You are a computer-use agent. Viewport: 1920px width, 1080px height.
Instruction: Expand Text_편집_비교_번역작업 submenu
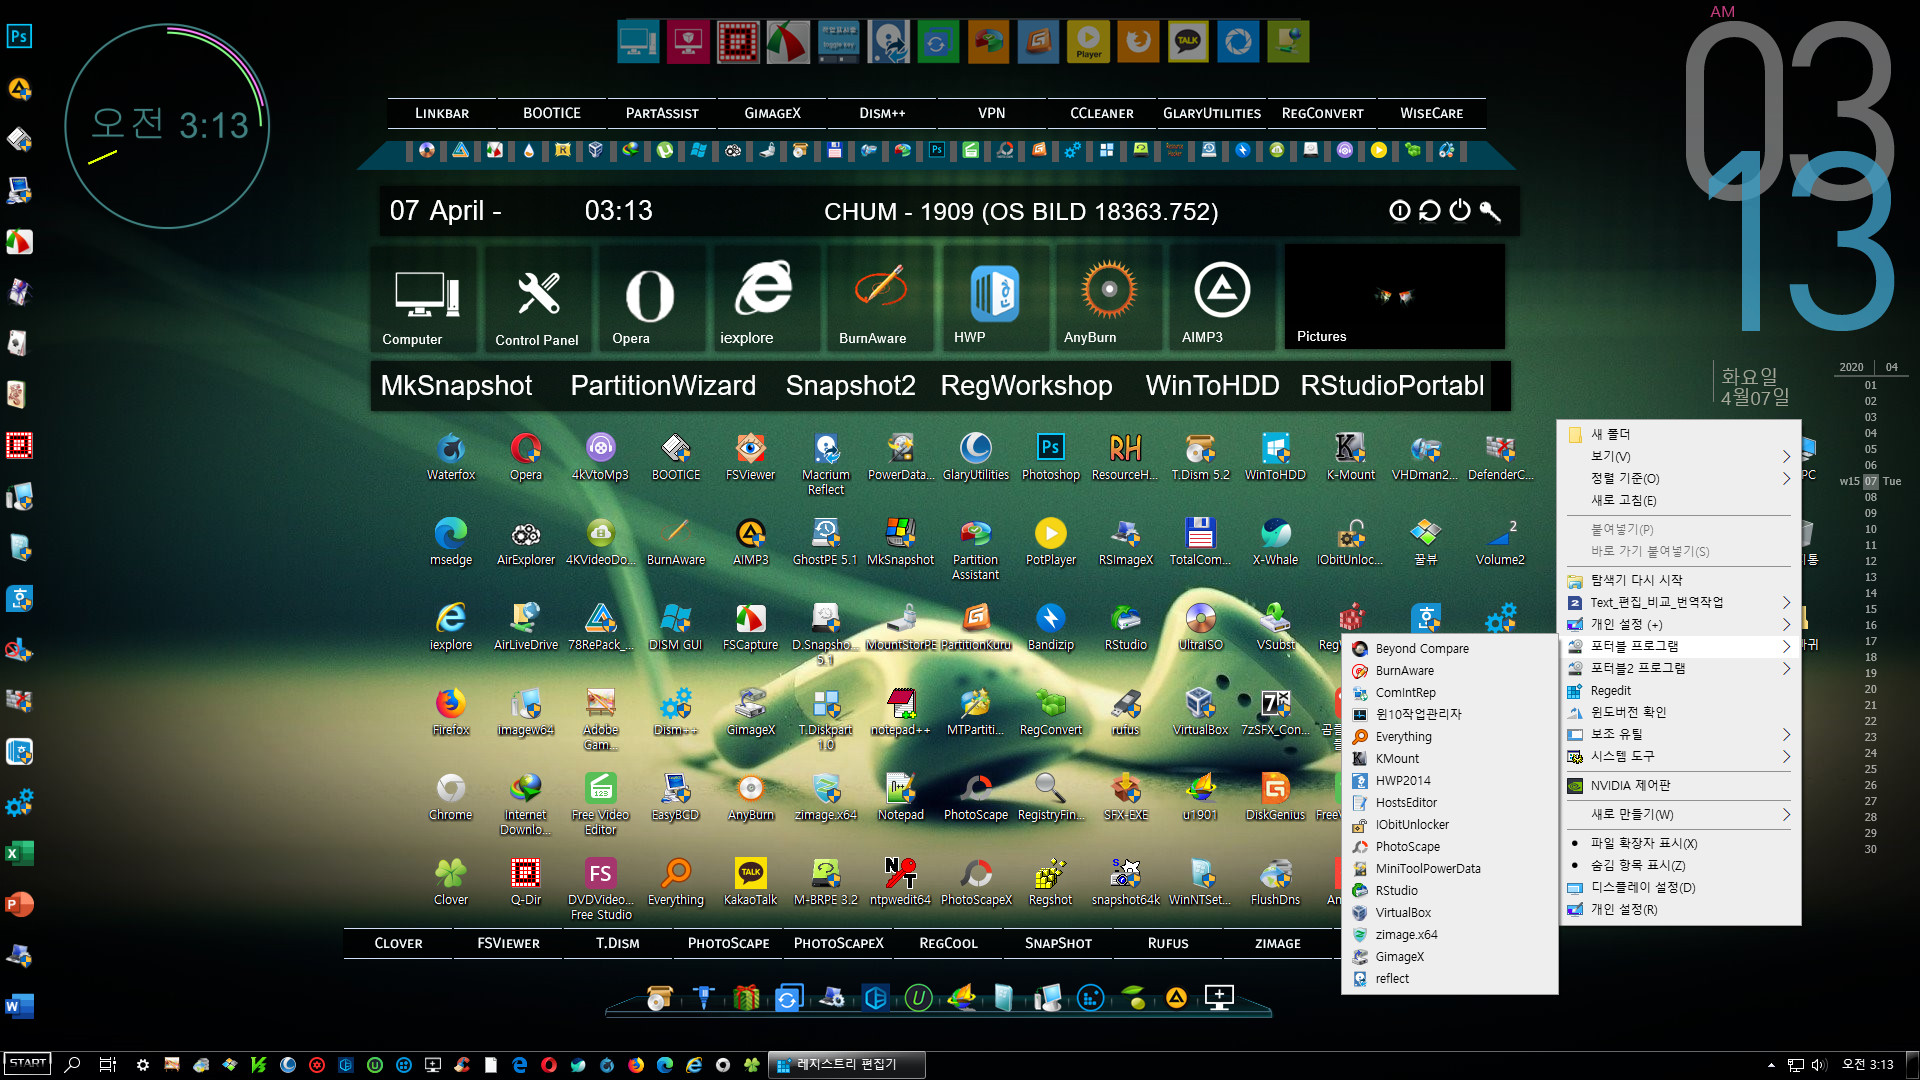pos(1681,602)
